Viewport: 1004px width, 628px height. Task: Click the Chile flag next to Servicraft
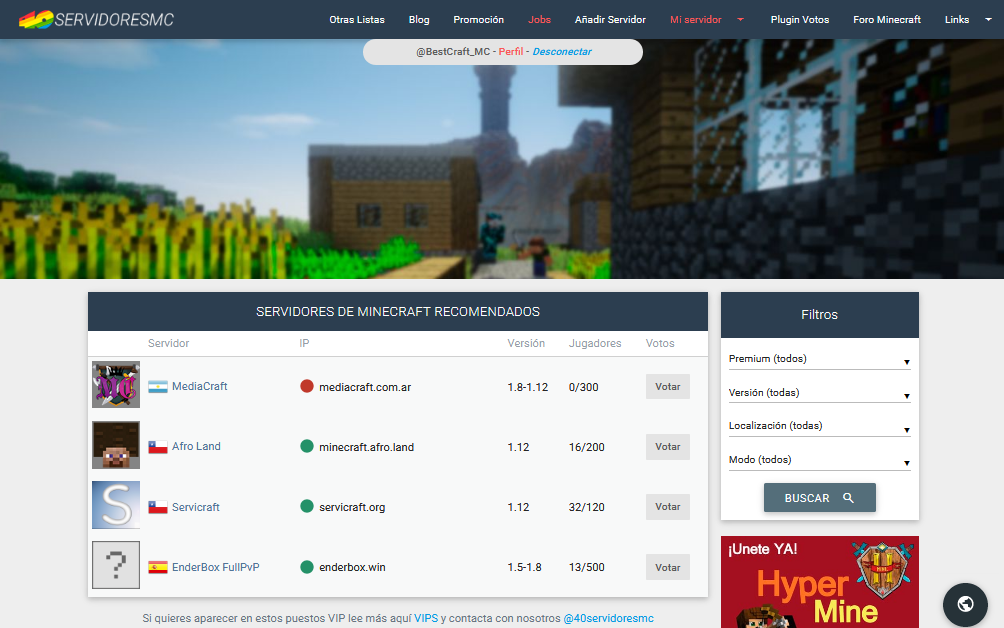click(x=158, y=507)
